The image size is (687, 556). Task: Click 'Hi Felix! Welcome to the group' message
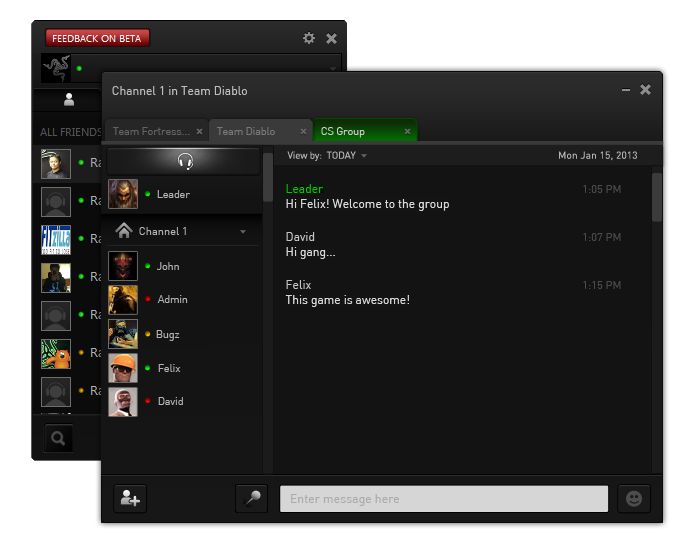click(367, 204)
